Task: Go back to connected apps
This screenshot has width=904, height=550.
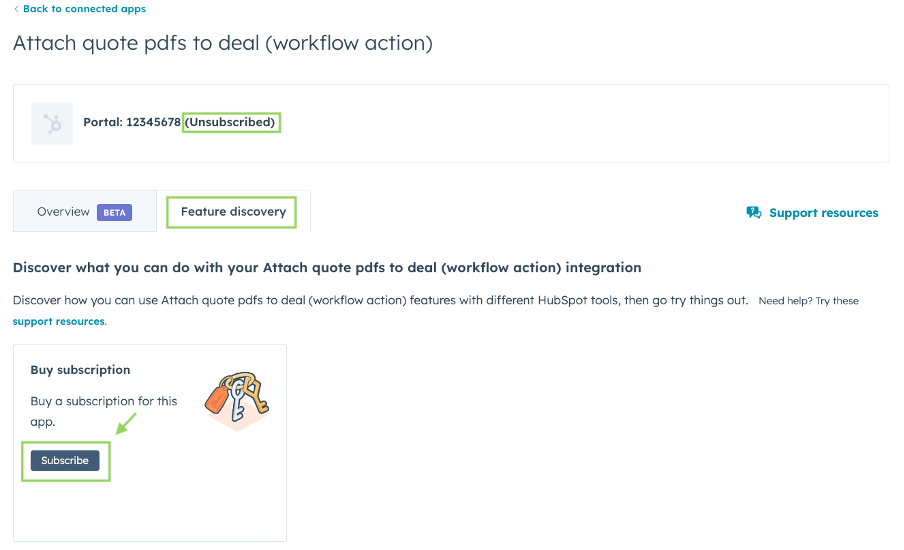Action: coord(84,9)
